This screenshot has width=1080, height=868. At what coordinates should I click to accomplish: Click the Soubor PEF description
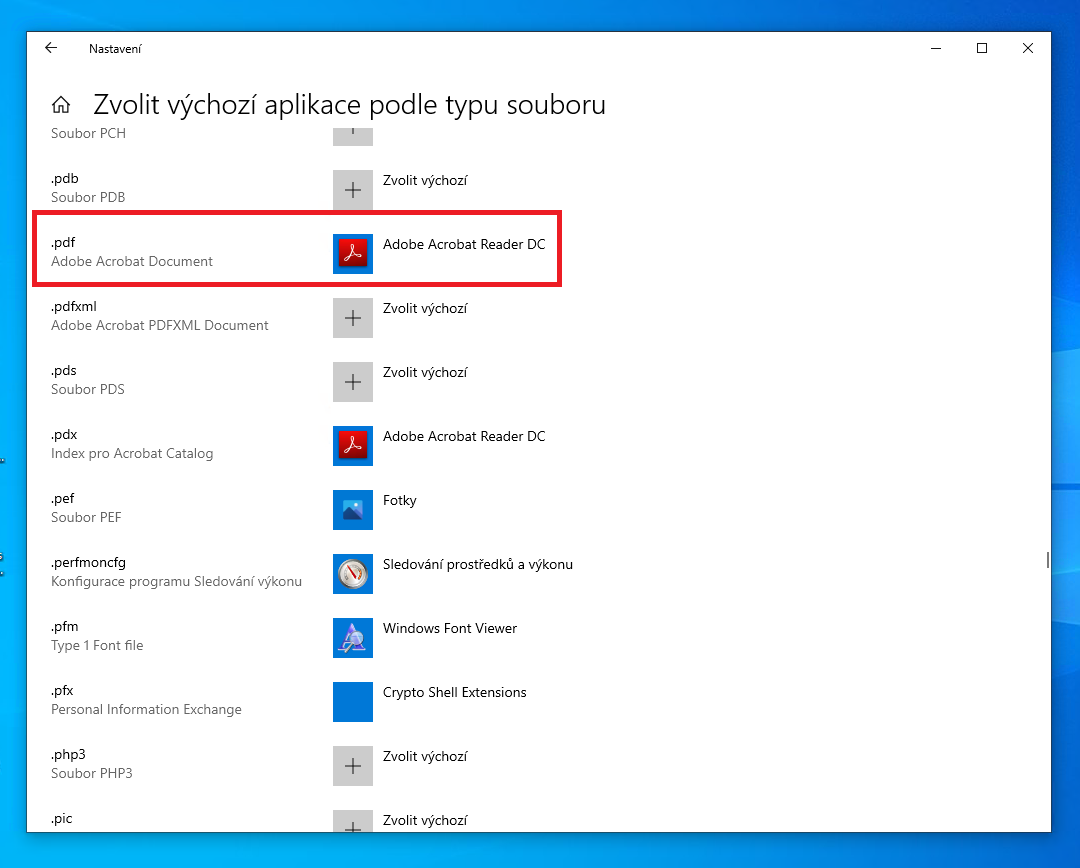86,518
